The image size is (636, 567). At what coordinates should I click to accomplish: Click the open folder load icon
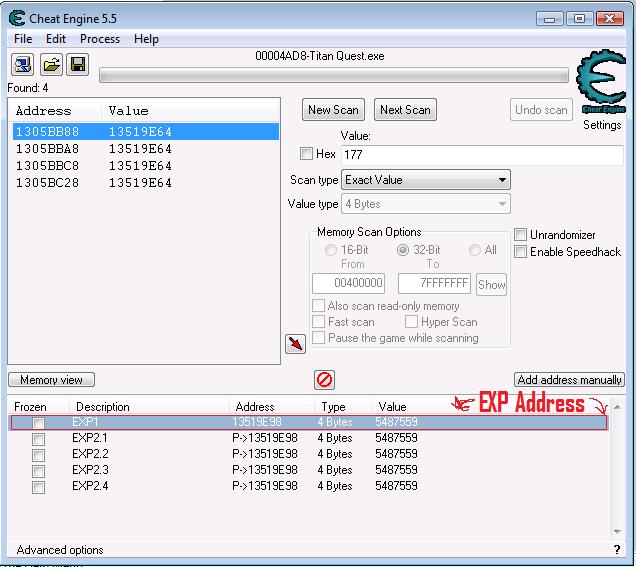51,64
